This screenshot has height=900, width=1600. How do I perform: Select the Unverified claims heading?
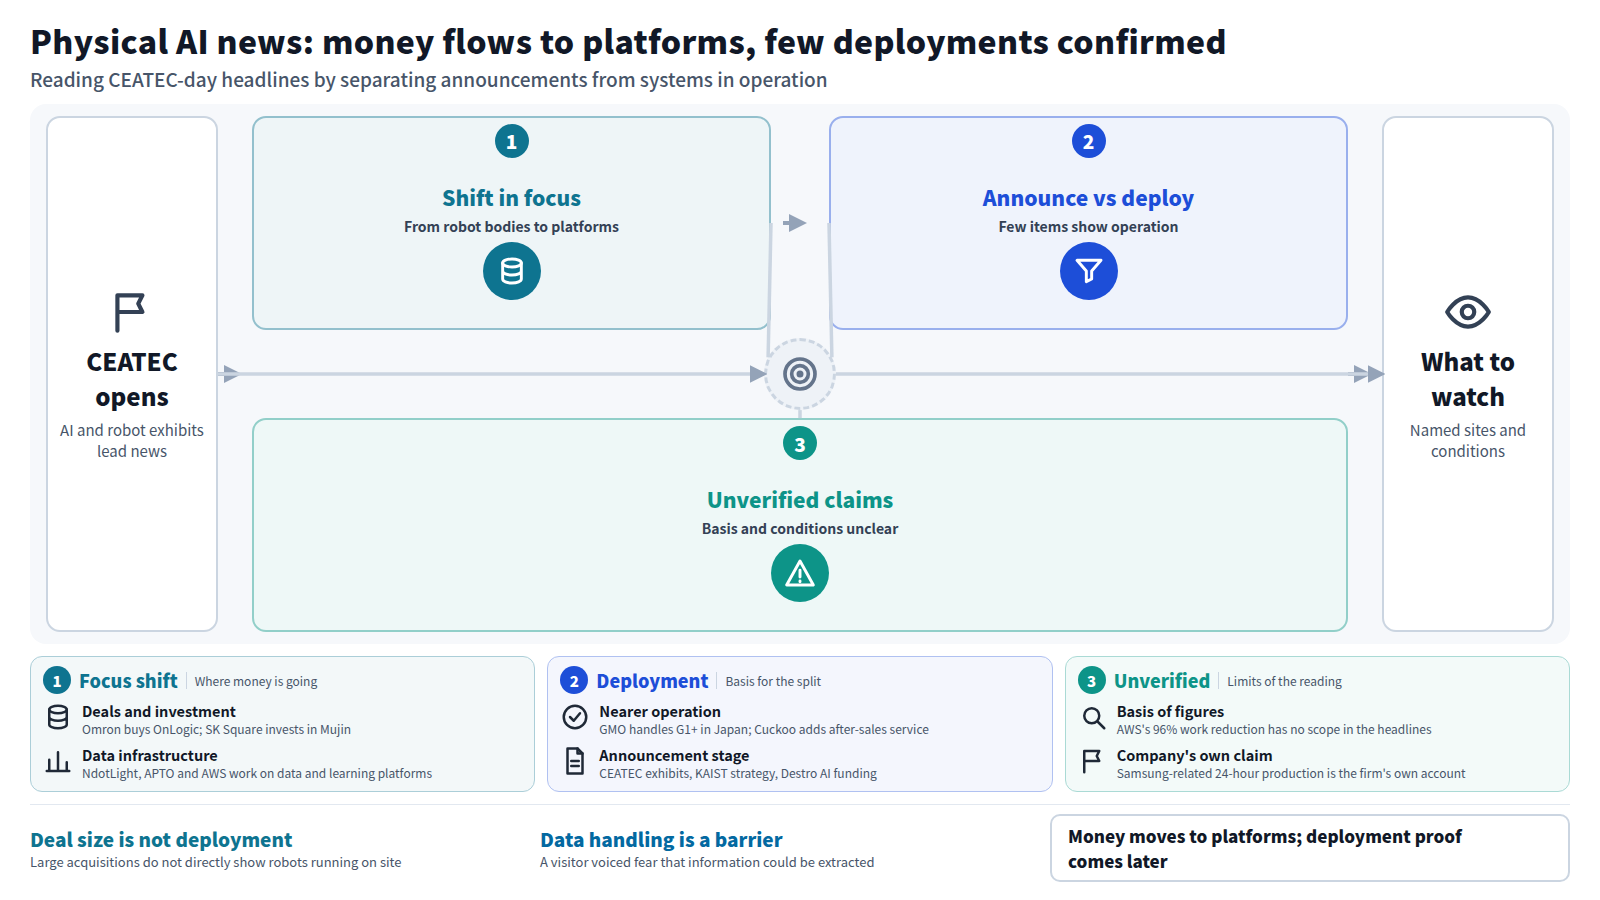[x=800, y=500]
